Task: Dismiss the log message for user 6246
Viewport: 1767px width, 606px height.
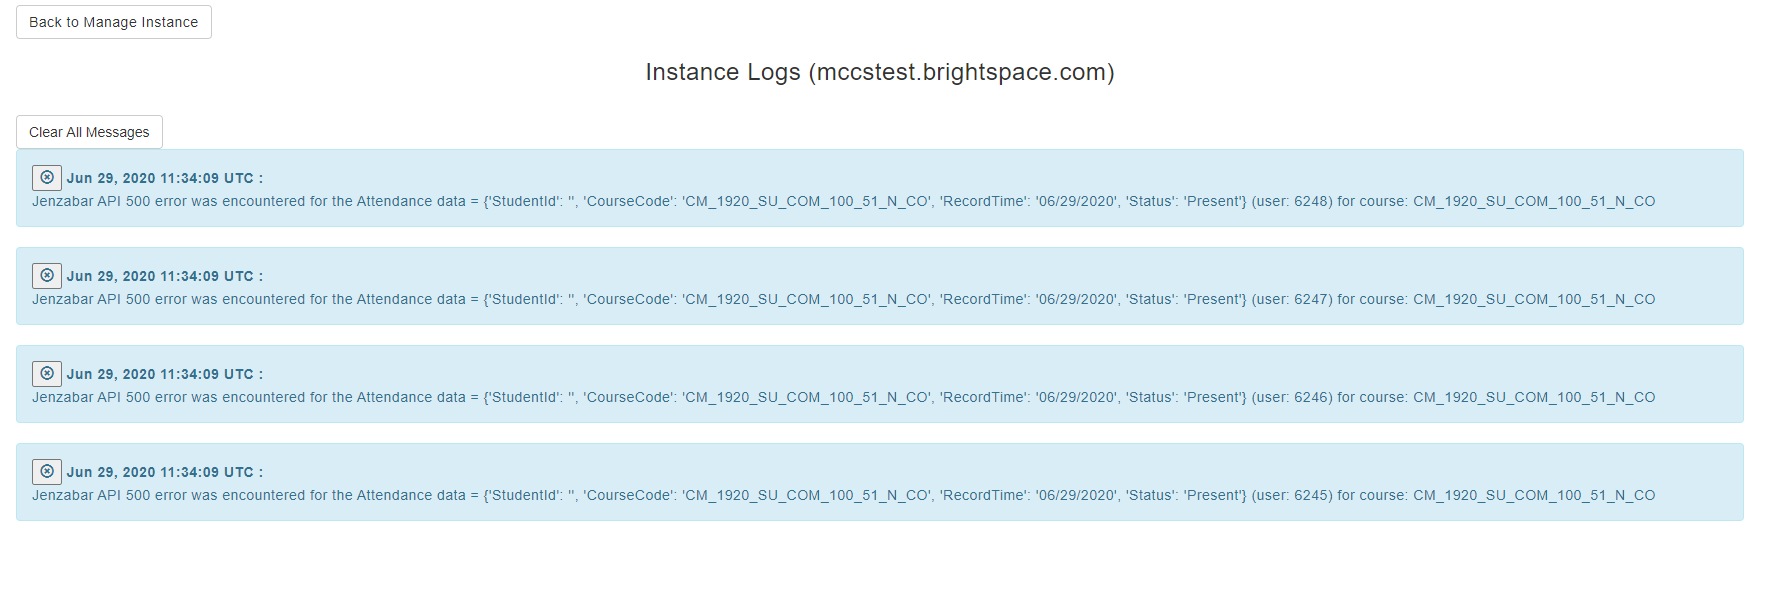Action: click(47, 374)
